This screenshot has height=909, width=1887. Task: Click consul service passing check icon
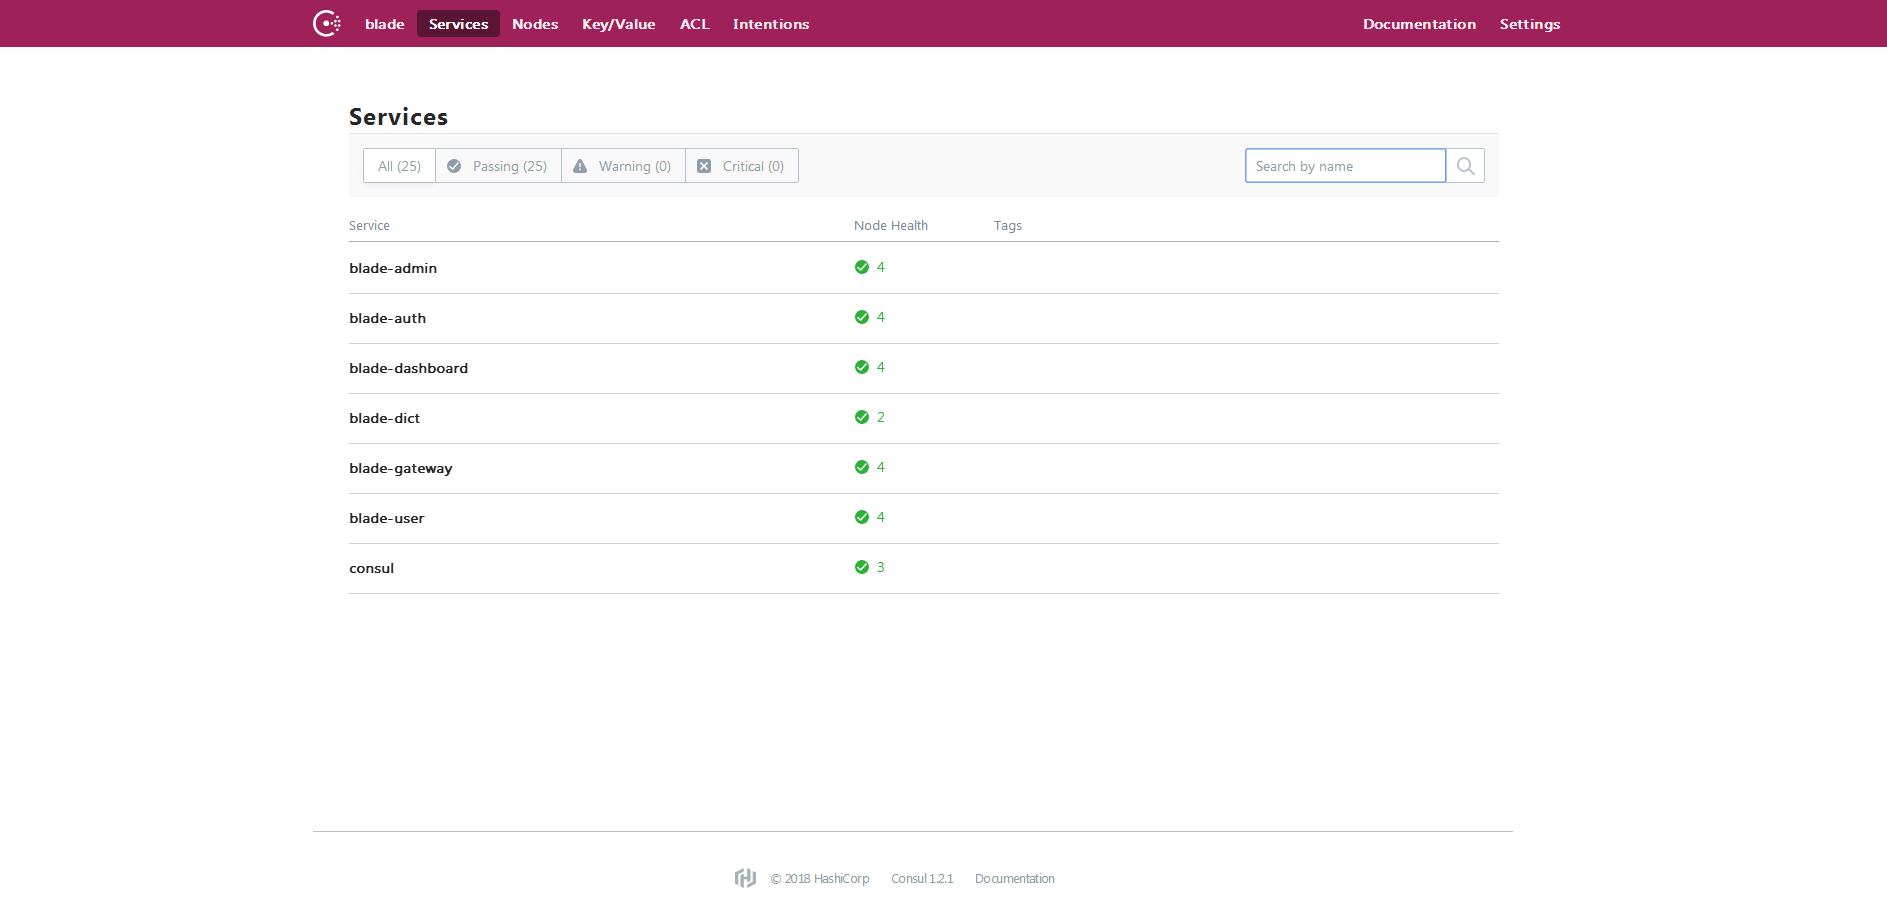tap(862, 567)
